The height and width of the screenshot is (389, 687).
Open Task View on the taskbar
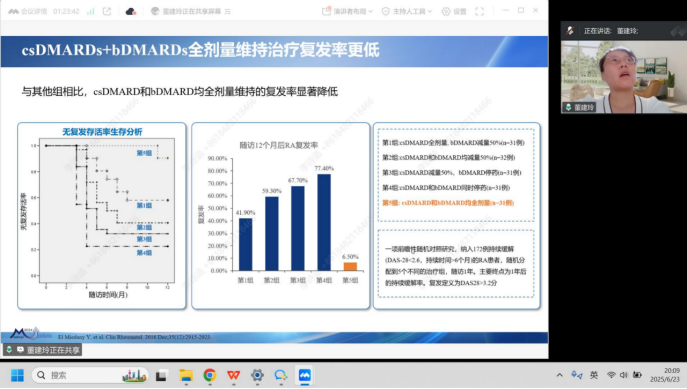[161, 375]
